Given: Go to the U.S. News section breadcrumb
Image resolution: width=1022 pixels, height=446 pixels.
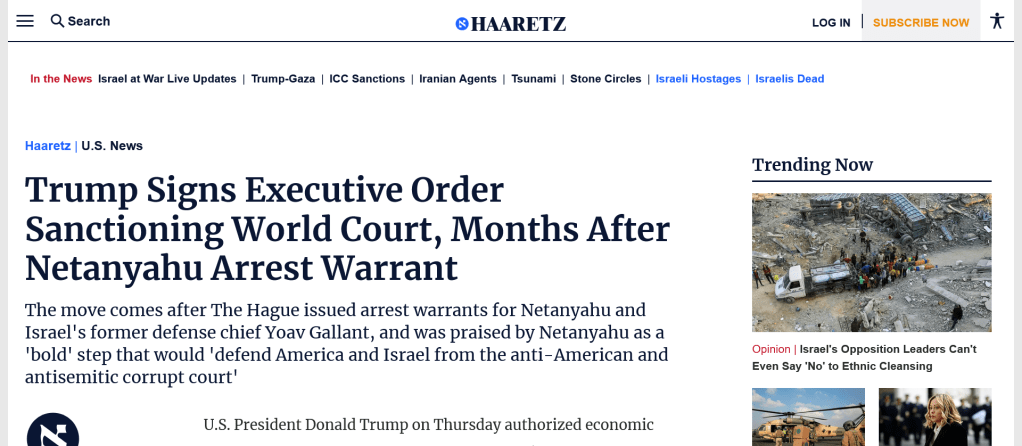Looking at the screenshot, I should pyautogui.click(x=112, y=146).
